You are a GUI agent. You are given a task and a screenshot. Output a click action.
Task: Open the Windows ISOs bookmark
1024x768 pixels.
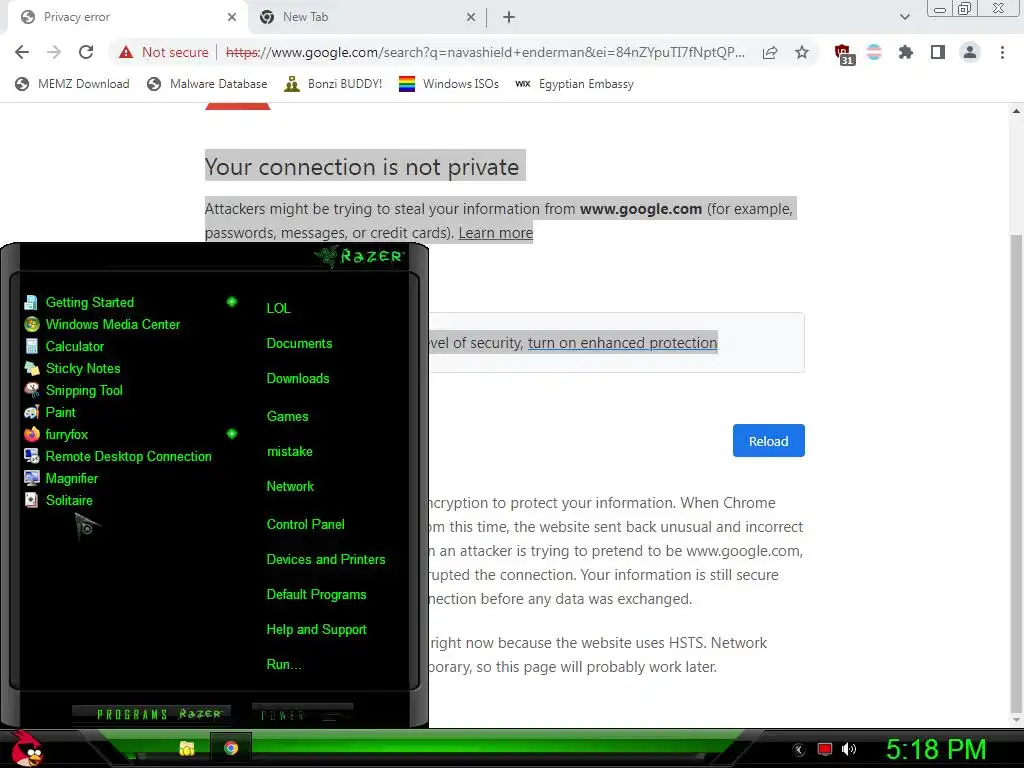(449, 84)
